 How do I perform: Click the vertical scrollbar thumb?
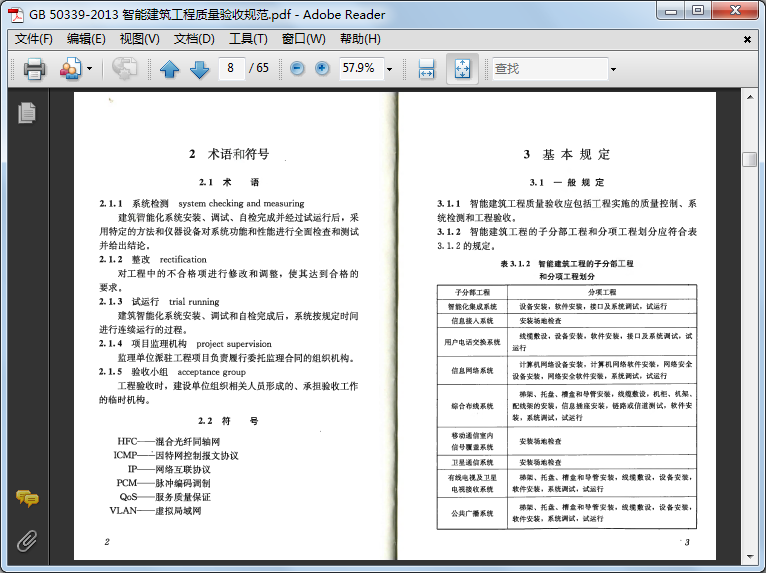pos(749,160)
